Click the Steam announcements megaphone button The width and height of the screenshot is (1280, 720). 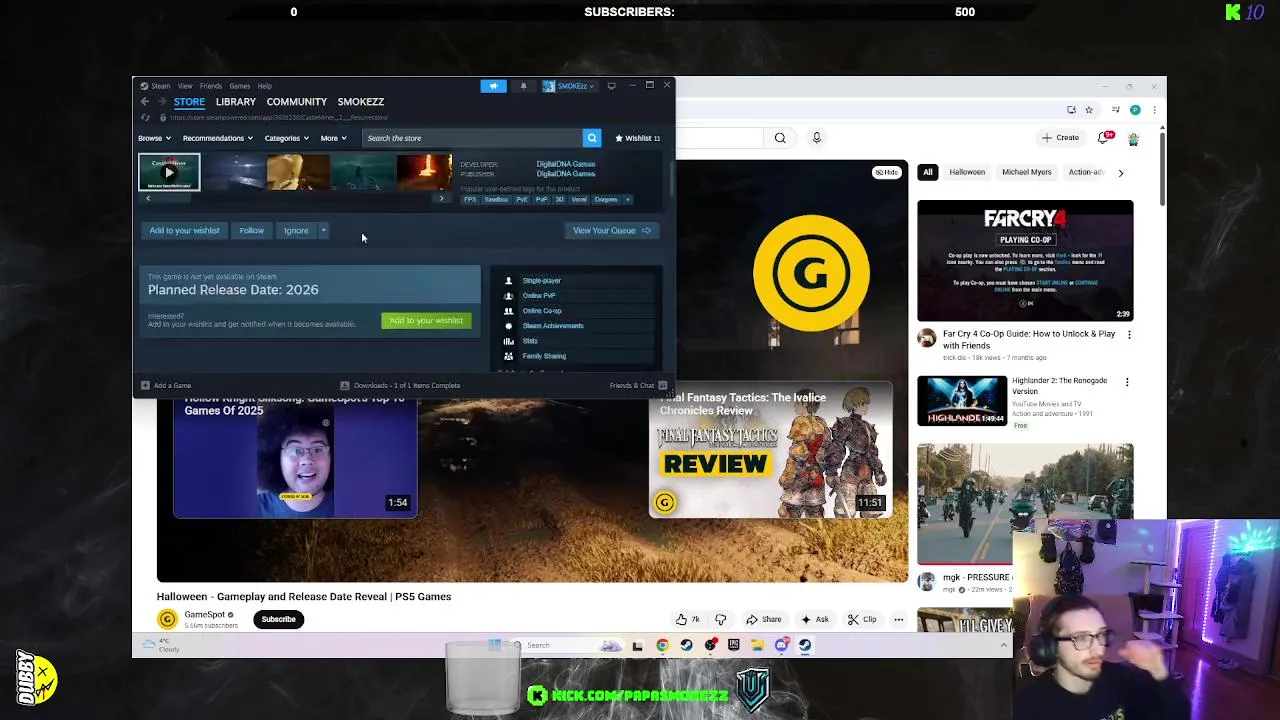point(493,86)
